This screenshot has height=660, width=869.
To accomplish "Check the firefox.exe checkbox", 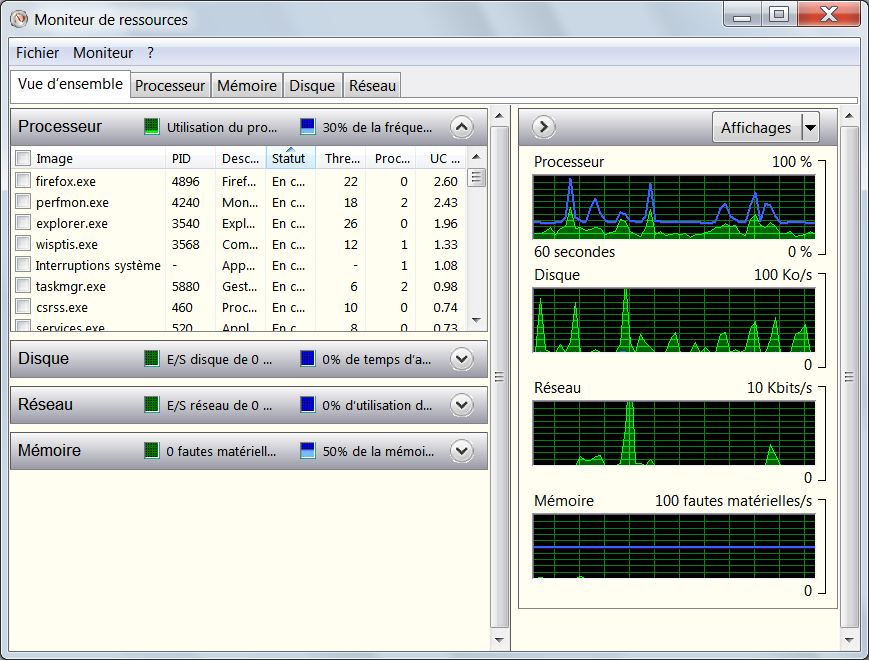I will pyautogui.click(x=23, y=180).
